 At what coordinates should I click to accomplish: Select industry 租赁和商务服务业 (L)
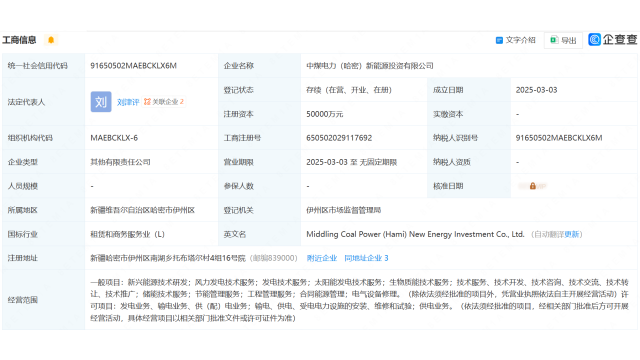[127, 234]
